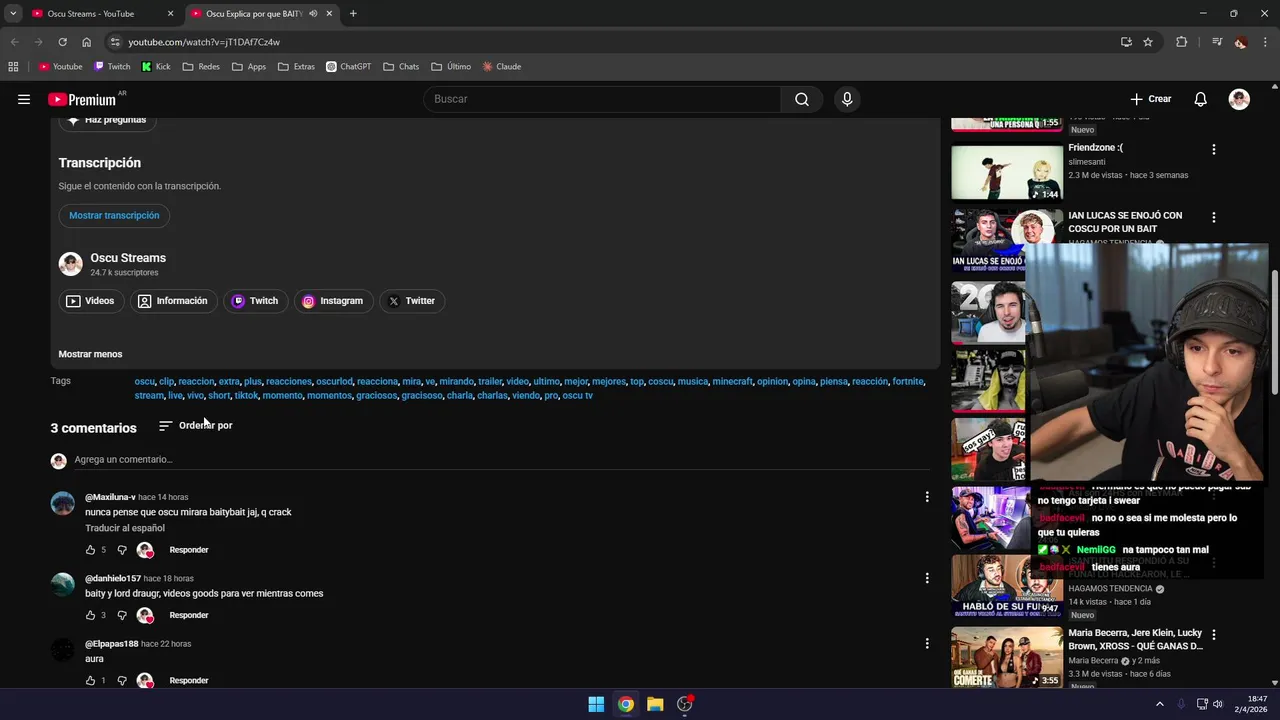Image resolution: width=1280 pixels, height=720 pixels.
Task: Open a new browser tab
Action: tap(353, 14)
